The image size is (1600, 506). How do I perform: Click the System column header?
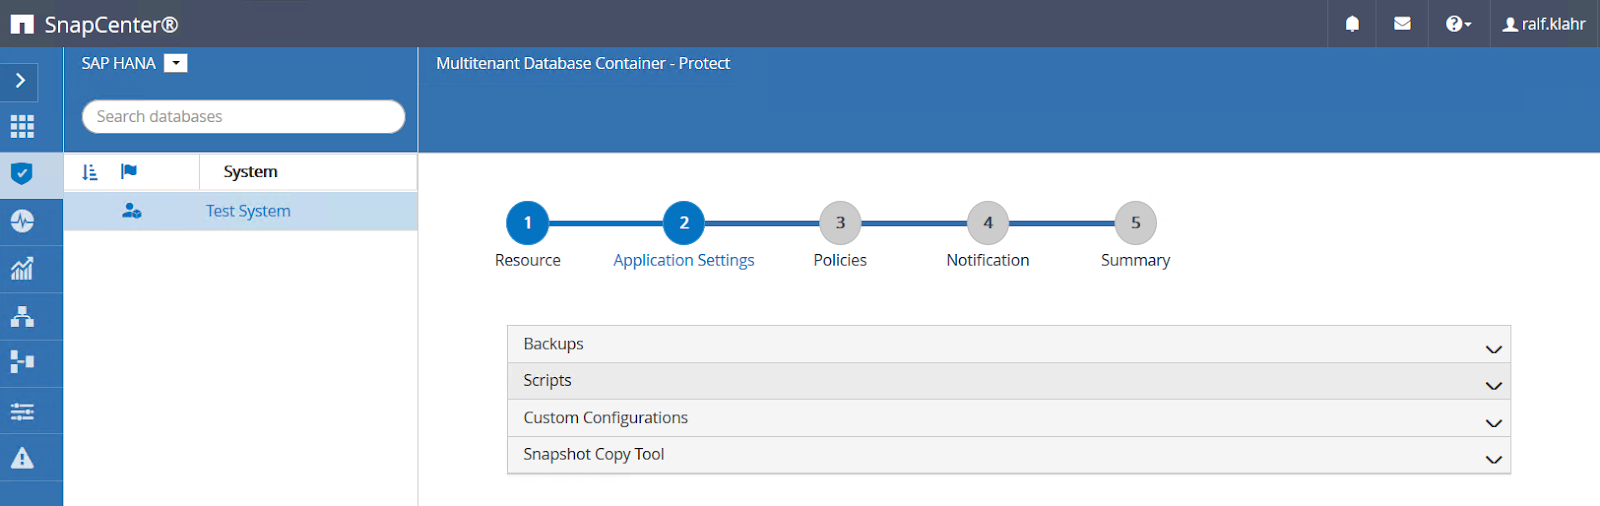tap(251, 172)
